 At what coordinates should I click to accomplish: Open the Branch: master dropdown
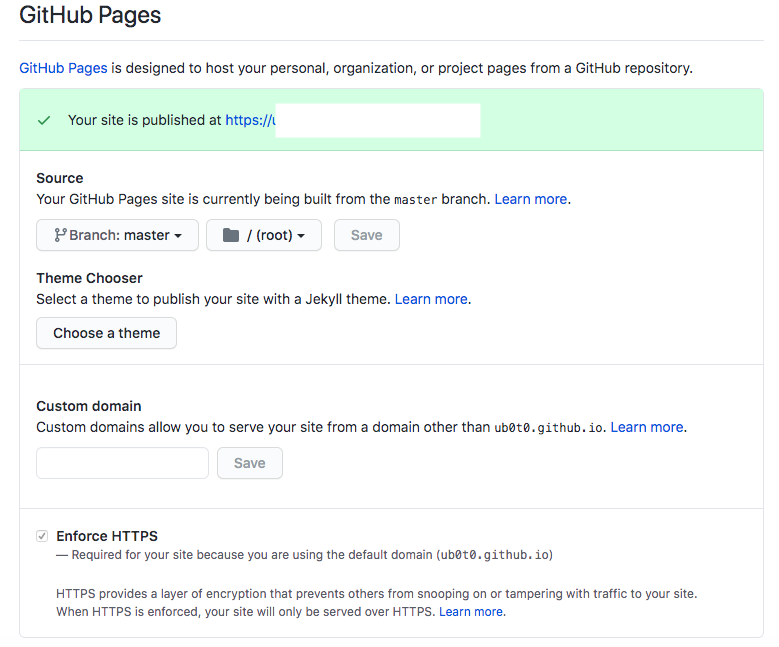click(118, 235)
